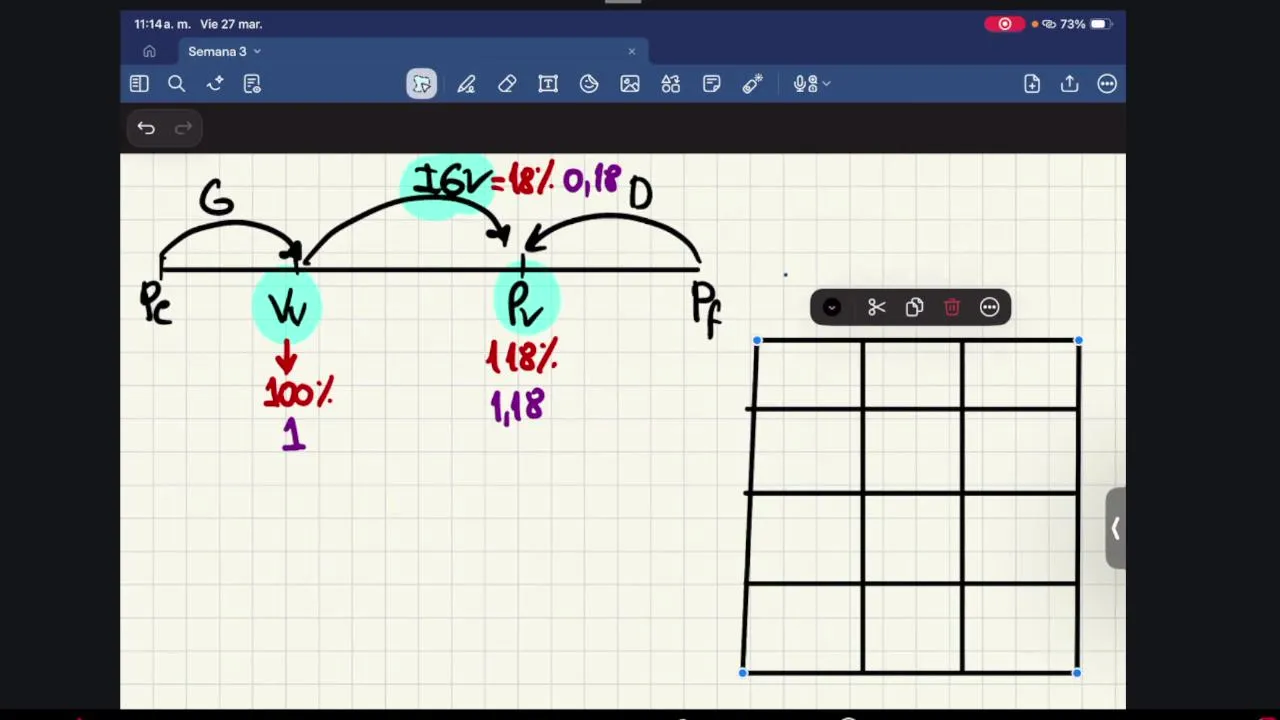Add a sticky note
Image resolution: width=1280 pixels, height=720 pixels.
[712, 84]
